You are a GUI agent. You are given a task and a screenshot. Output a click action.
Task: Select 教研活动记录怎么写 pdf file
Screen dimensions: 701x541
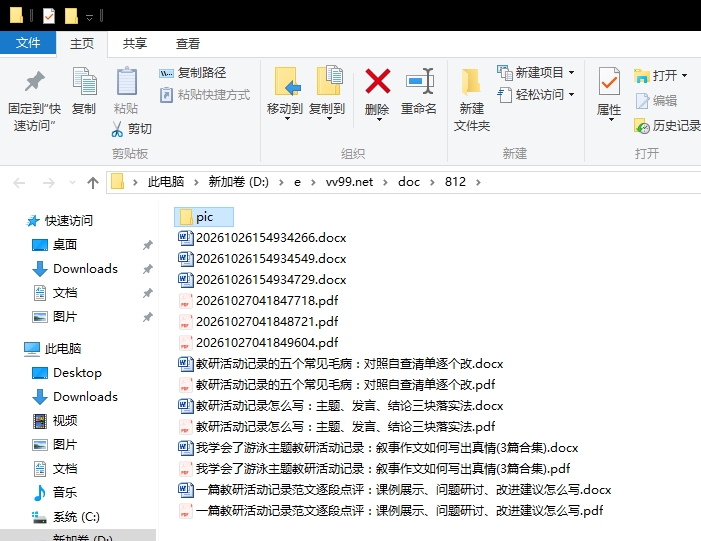[x=337, y=427]
